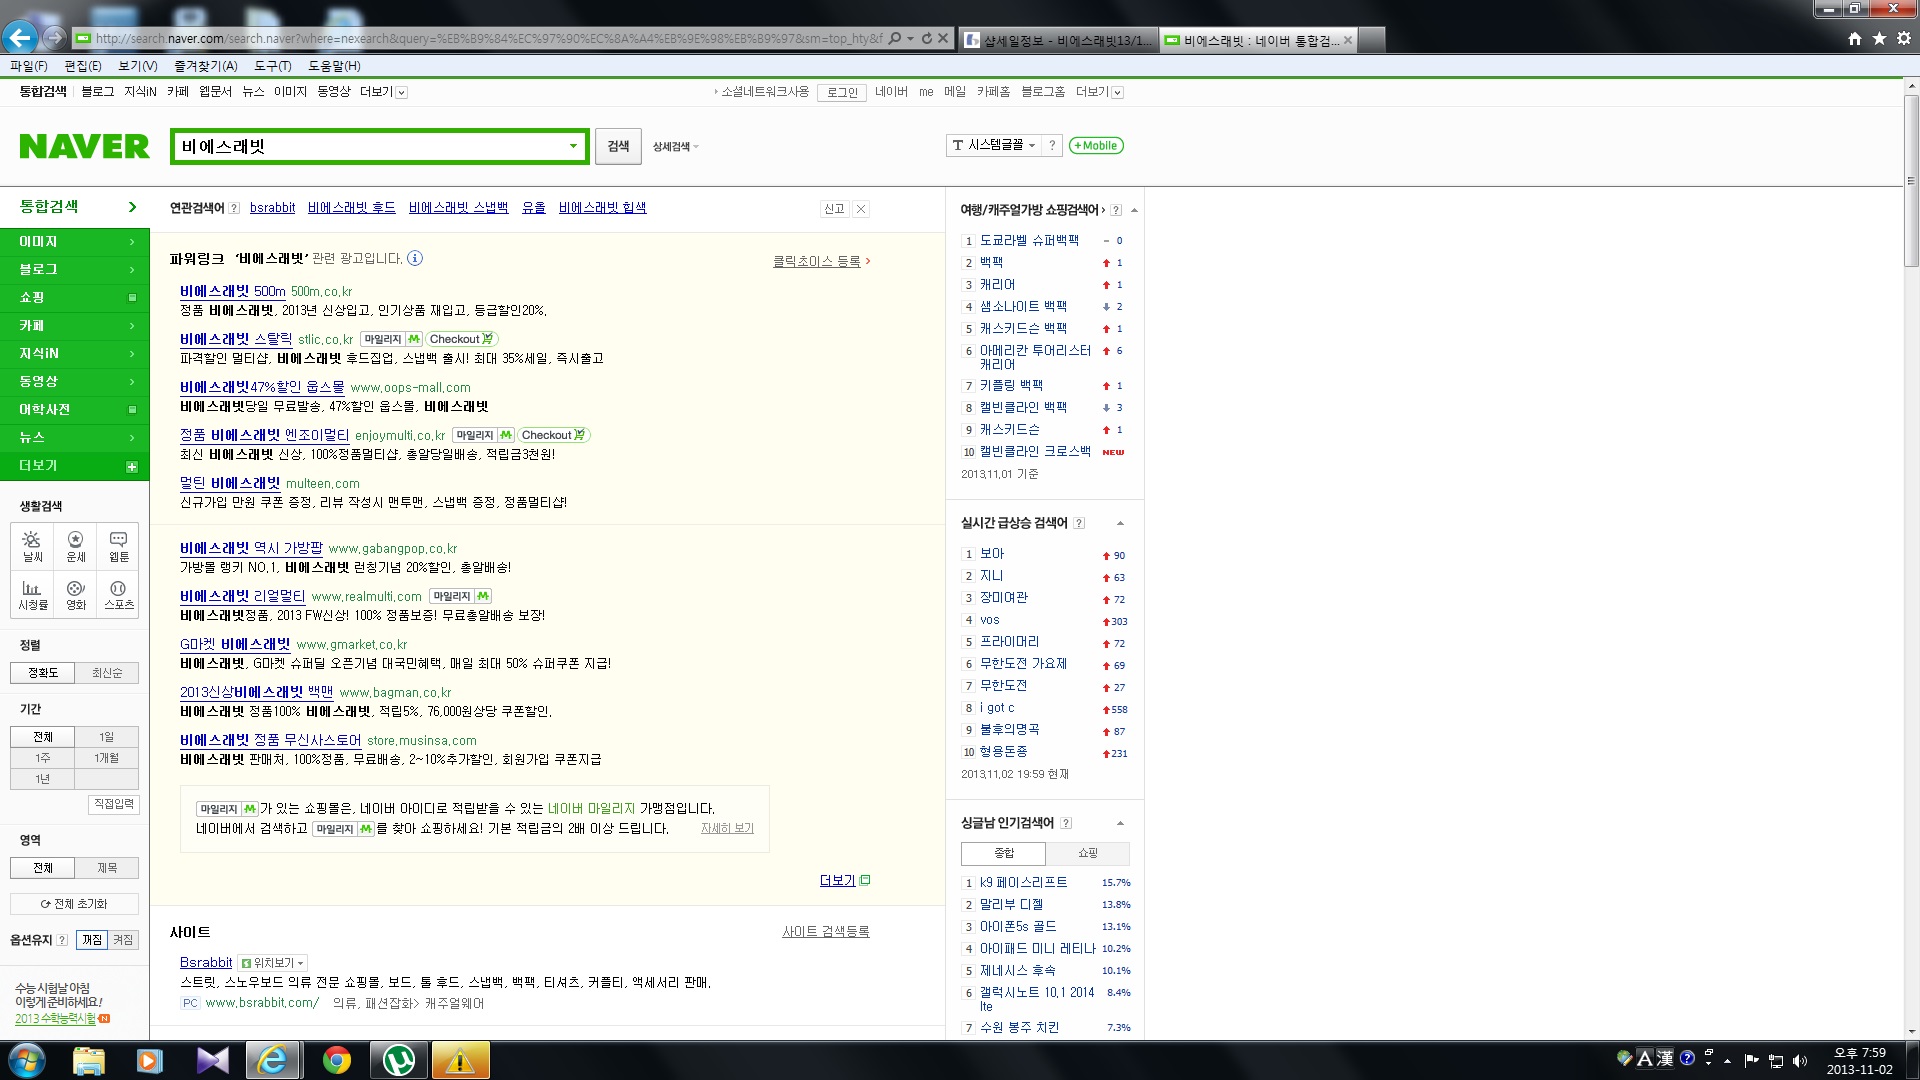Open Windows Explorer folder on taskbar

[88, 1060]
